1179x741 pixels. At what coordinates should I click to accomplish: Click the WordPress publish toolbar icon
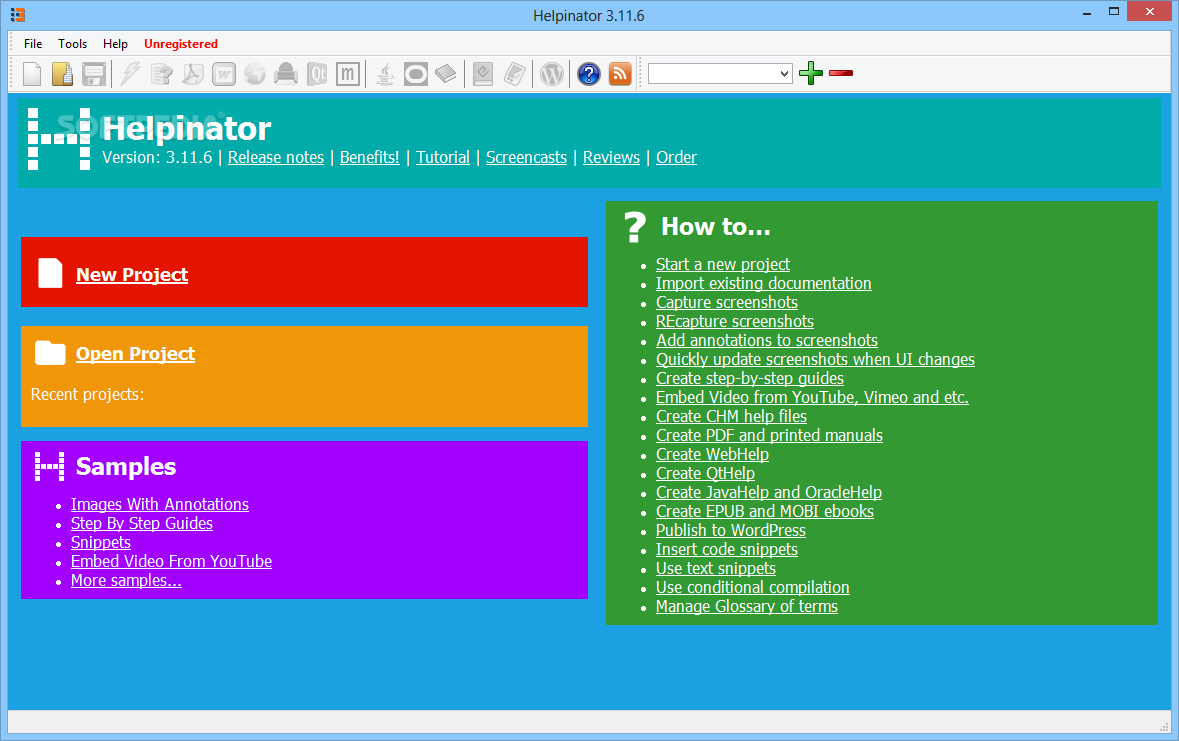552,74
